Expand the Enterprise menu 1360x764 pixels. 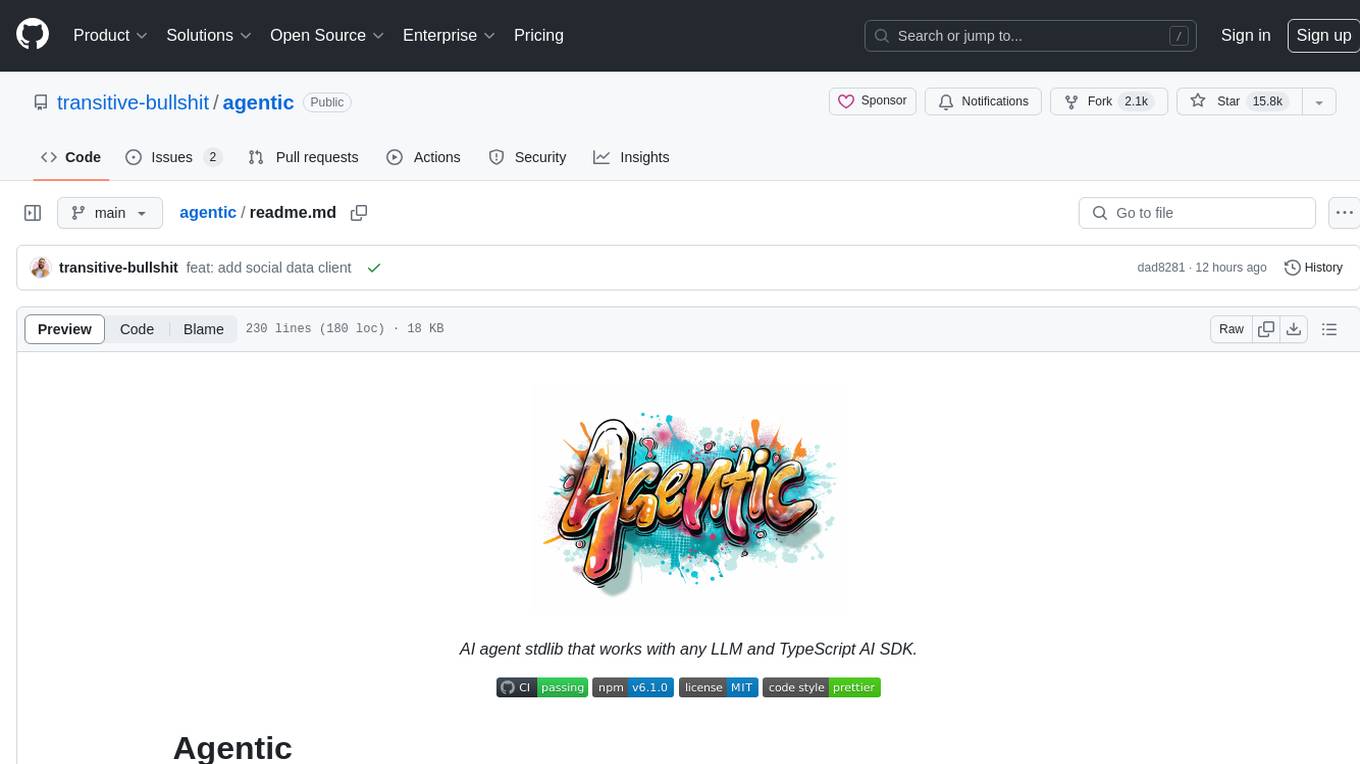coord(449,35)
